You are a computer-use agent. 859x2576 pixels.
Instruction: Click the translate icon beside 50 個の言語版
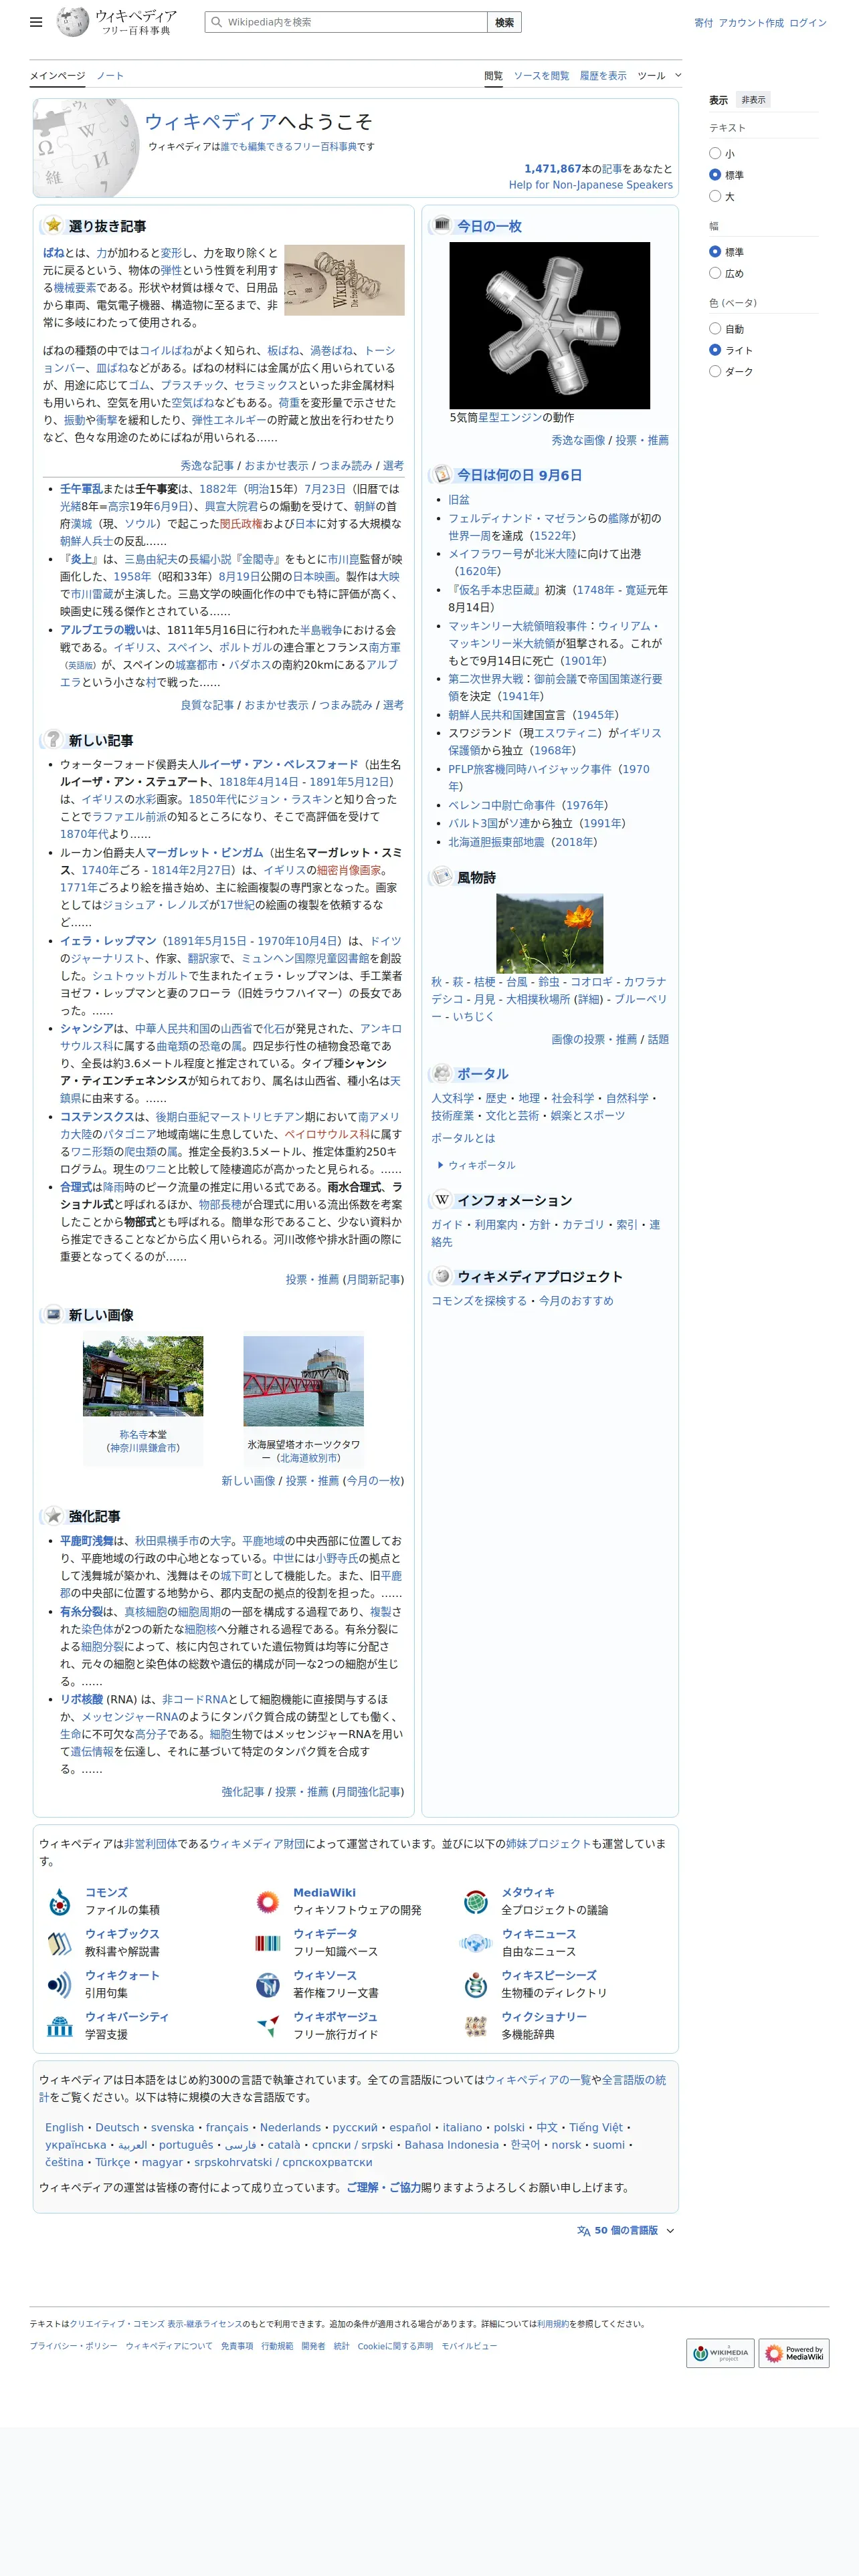click(584, 2230)
